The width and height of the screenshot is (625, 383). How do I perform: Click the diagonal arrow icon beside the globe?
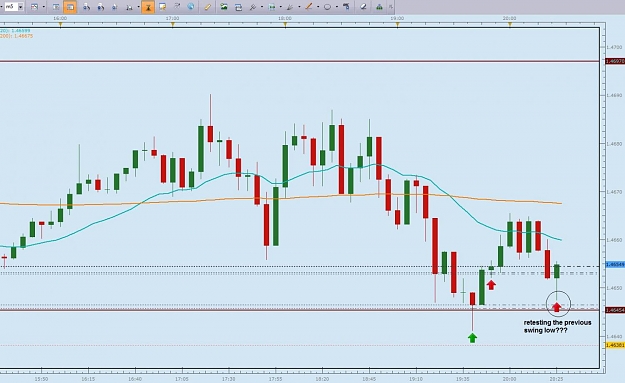point(177,6)
